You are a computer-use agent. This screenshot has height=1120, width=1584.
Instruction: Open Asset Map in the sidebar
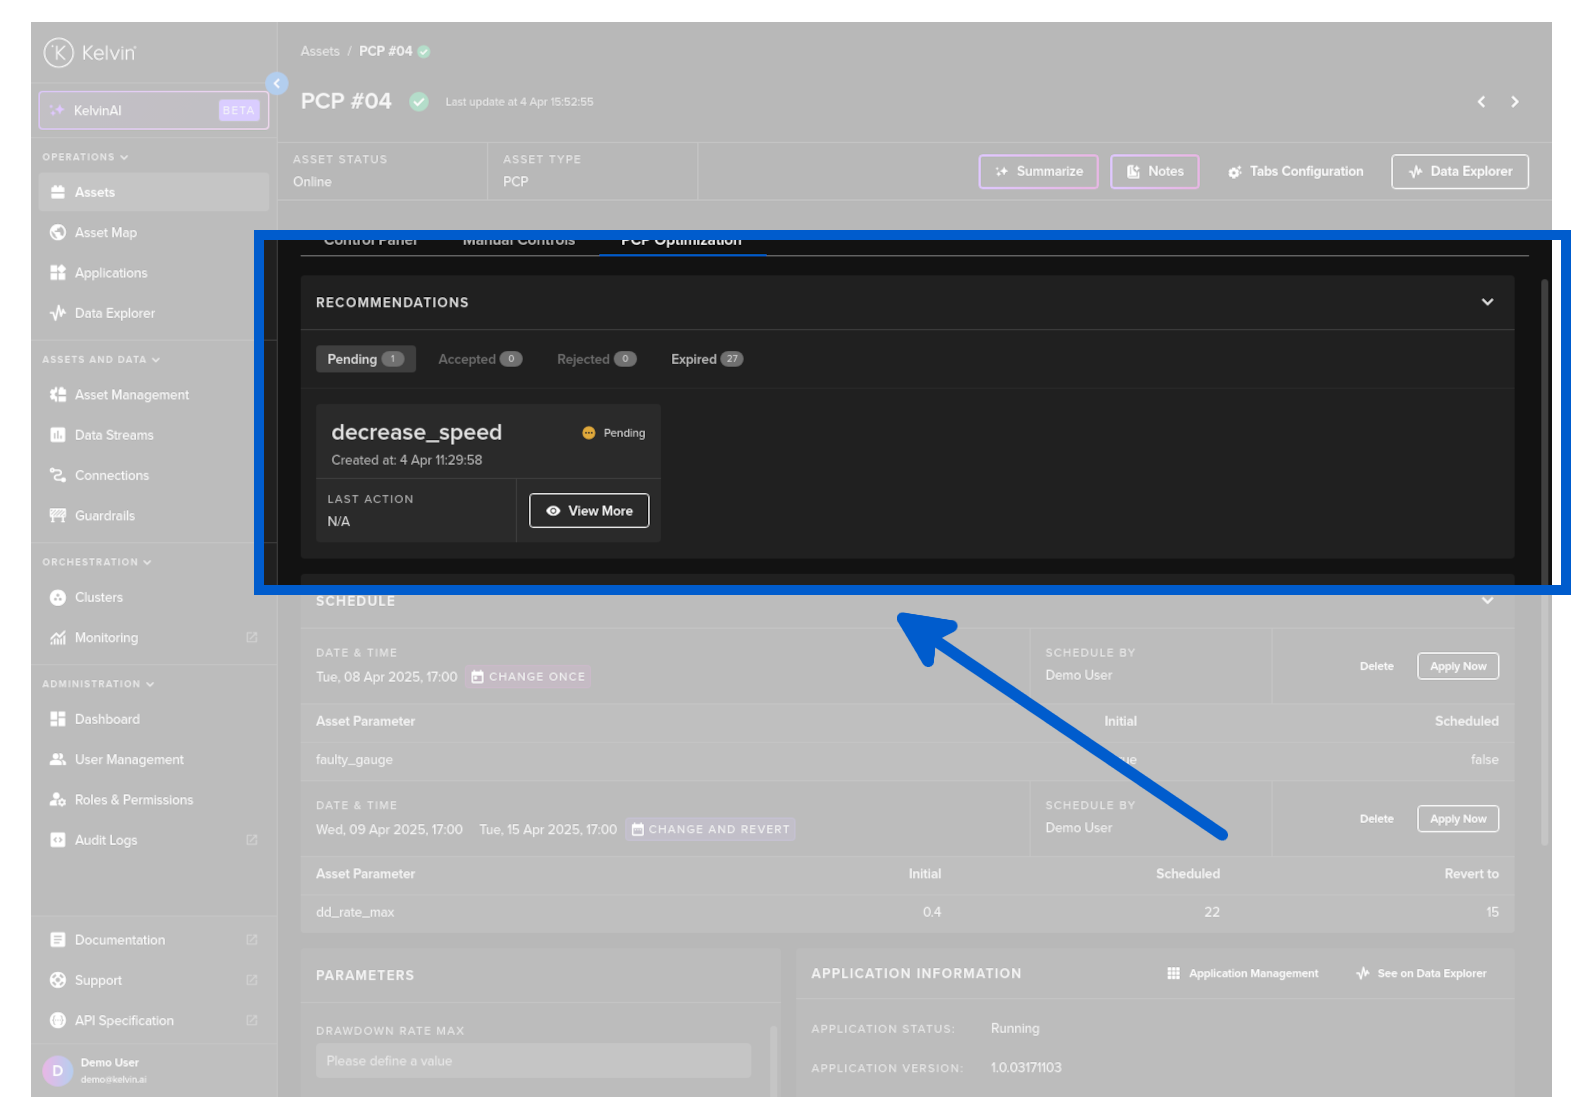[105, 233]
